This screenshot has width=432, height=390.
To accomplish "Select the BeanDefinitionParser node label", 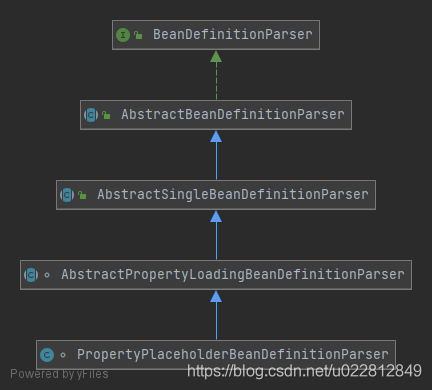I will point(233,35).
